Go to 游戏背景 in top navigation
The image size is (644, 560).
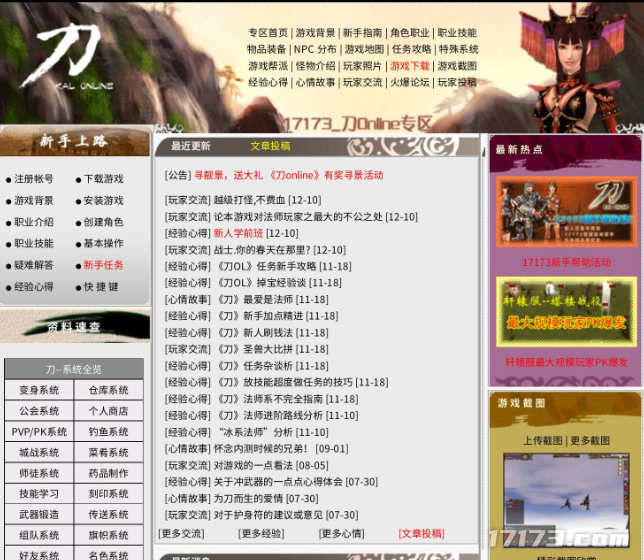[x=315, y=33]
